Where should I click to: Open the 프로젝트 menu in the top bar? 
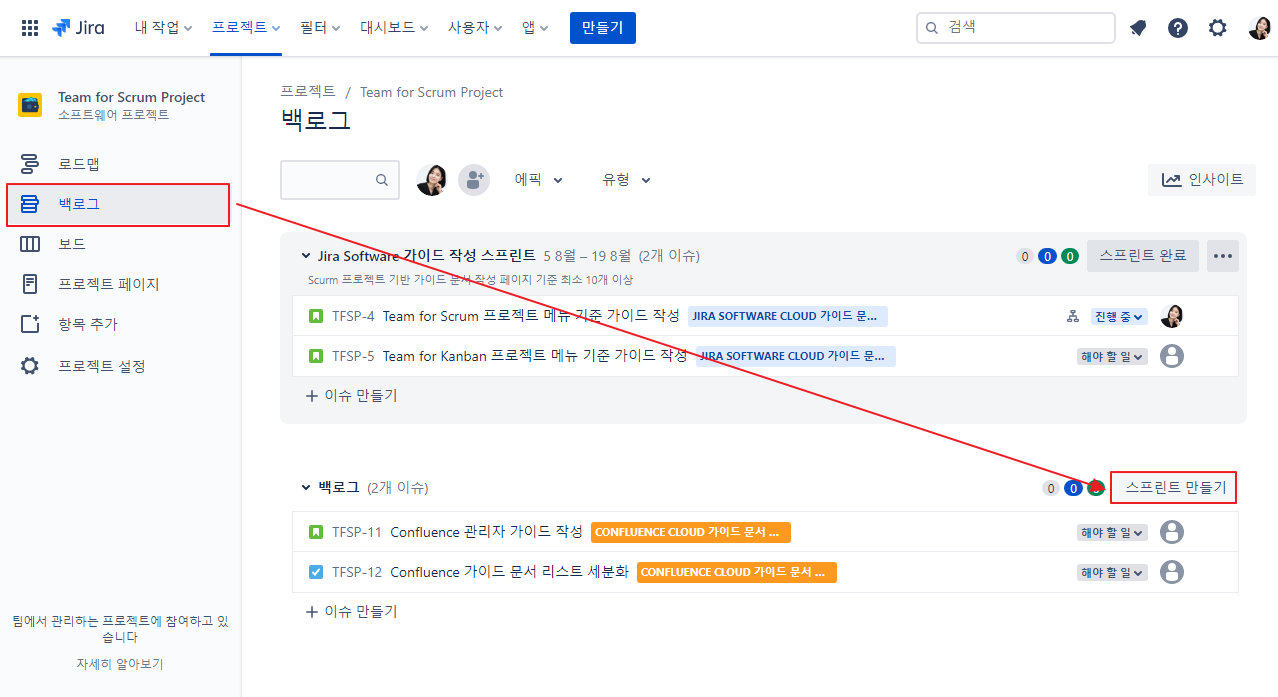coord(246,28)
